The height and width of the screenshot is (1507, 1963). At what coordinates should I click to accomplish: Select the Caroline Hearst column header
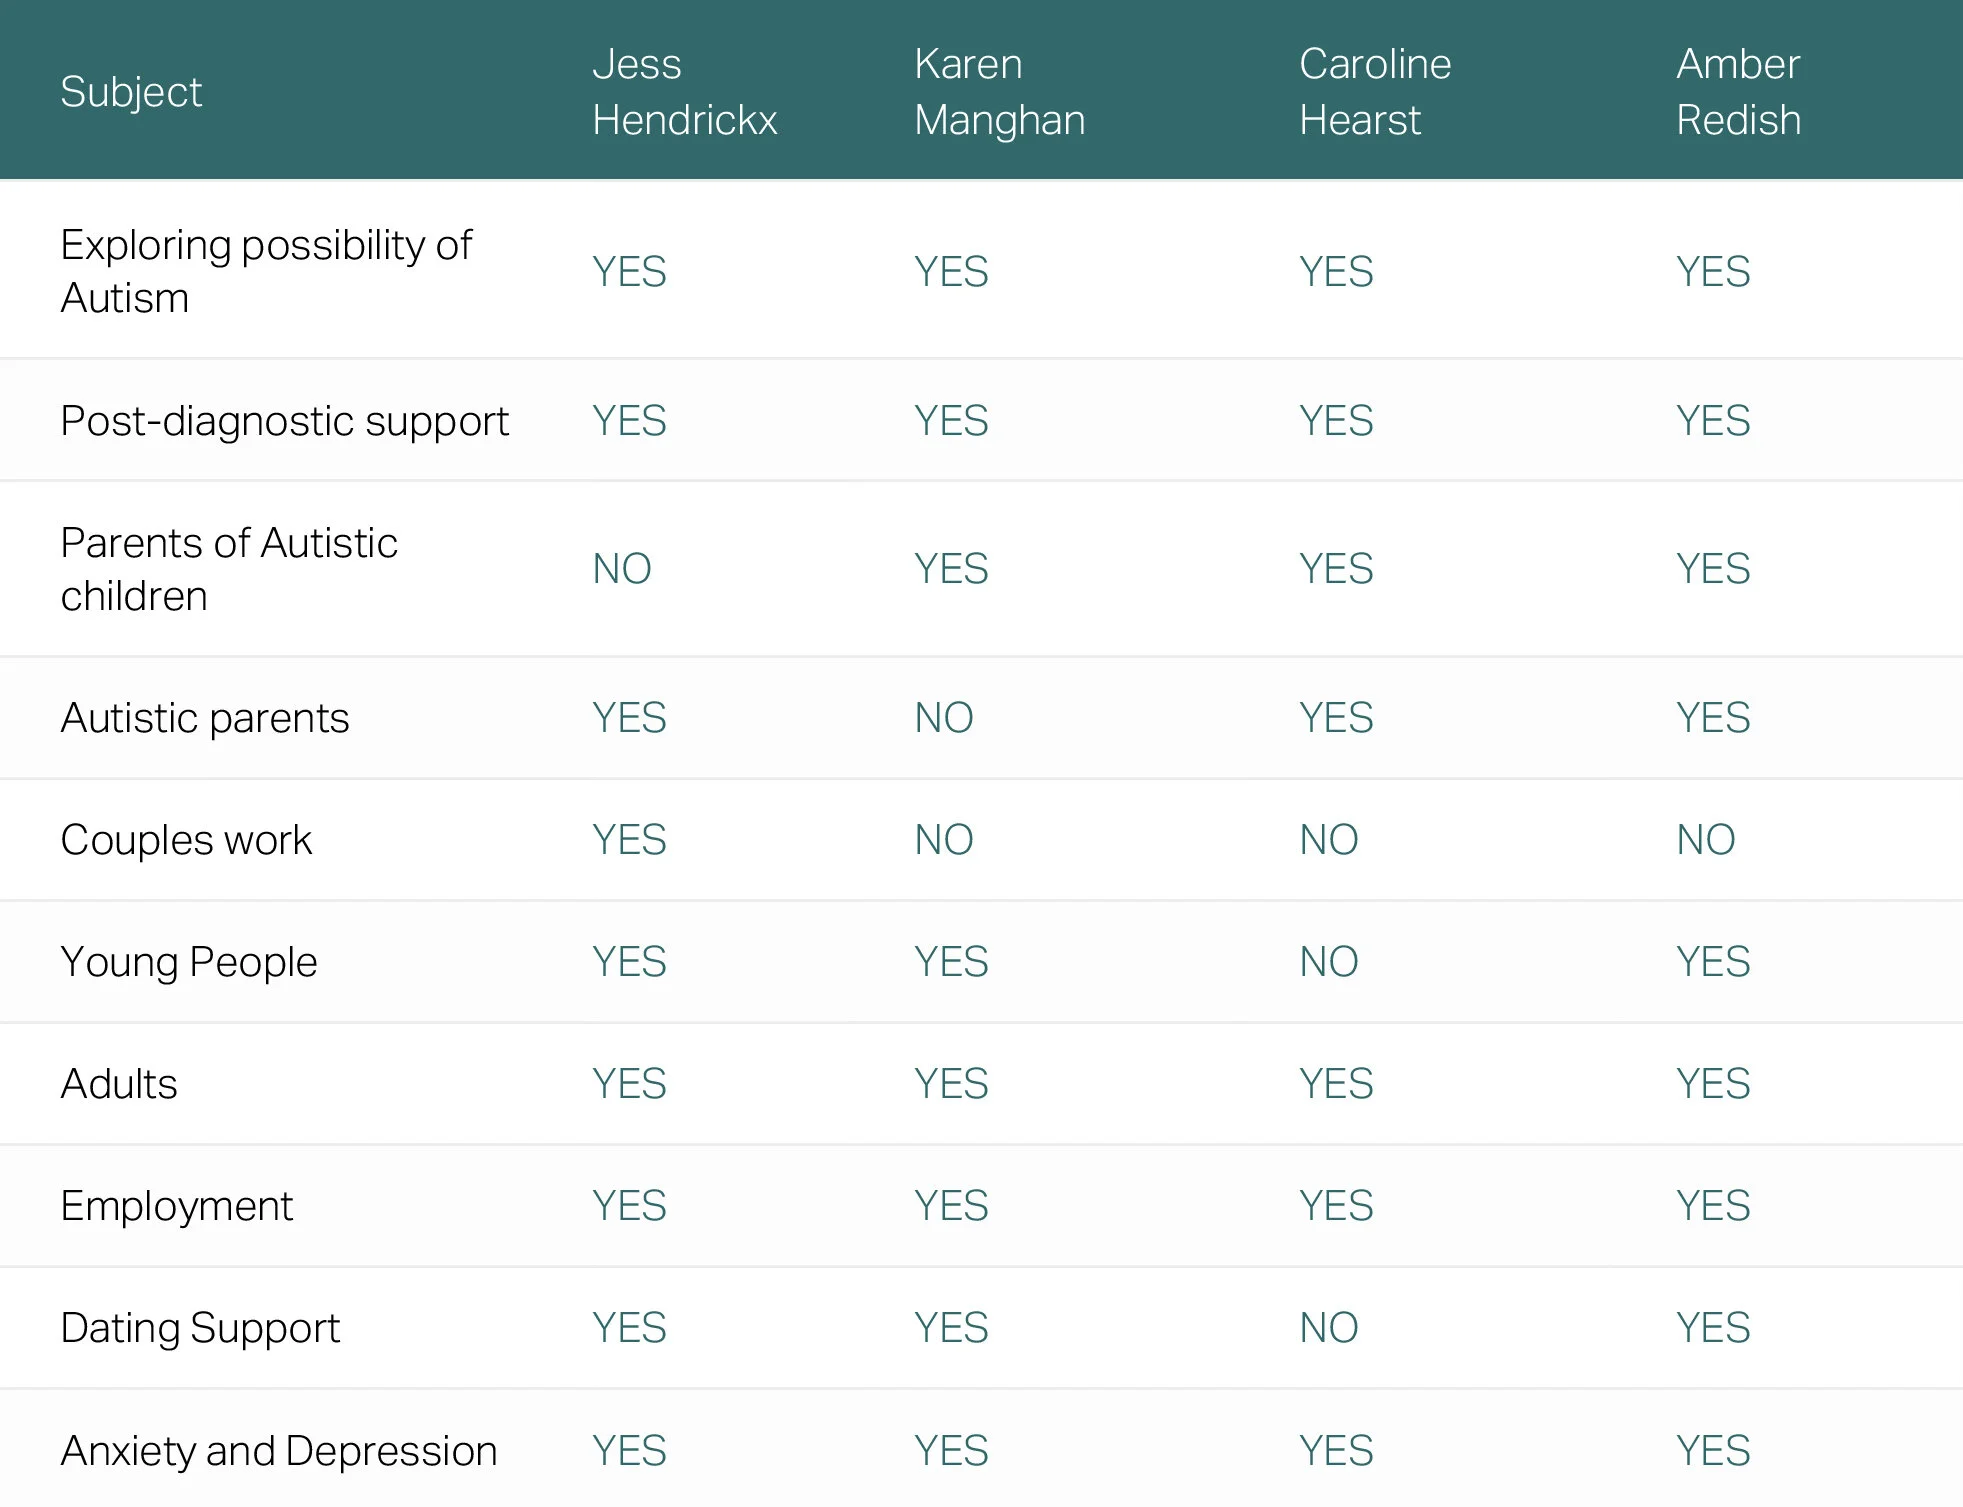[1374, 92]
